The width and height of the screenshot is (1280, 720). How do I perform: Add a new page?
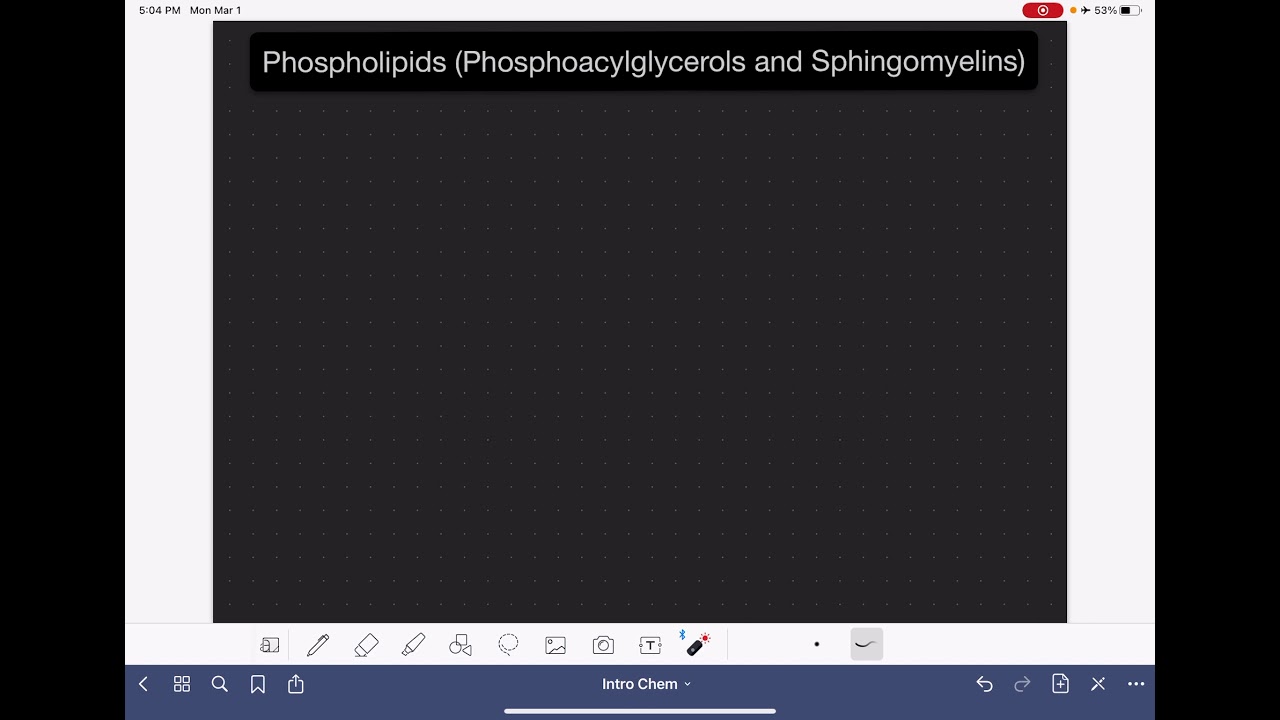(1060, 684)
